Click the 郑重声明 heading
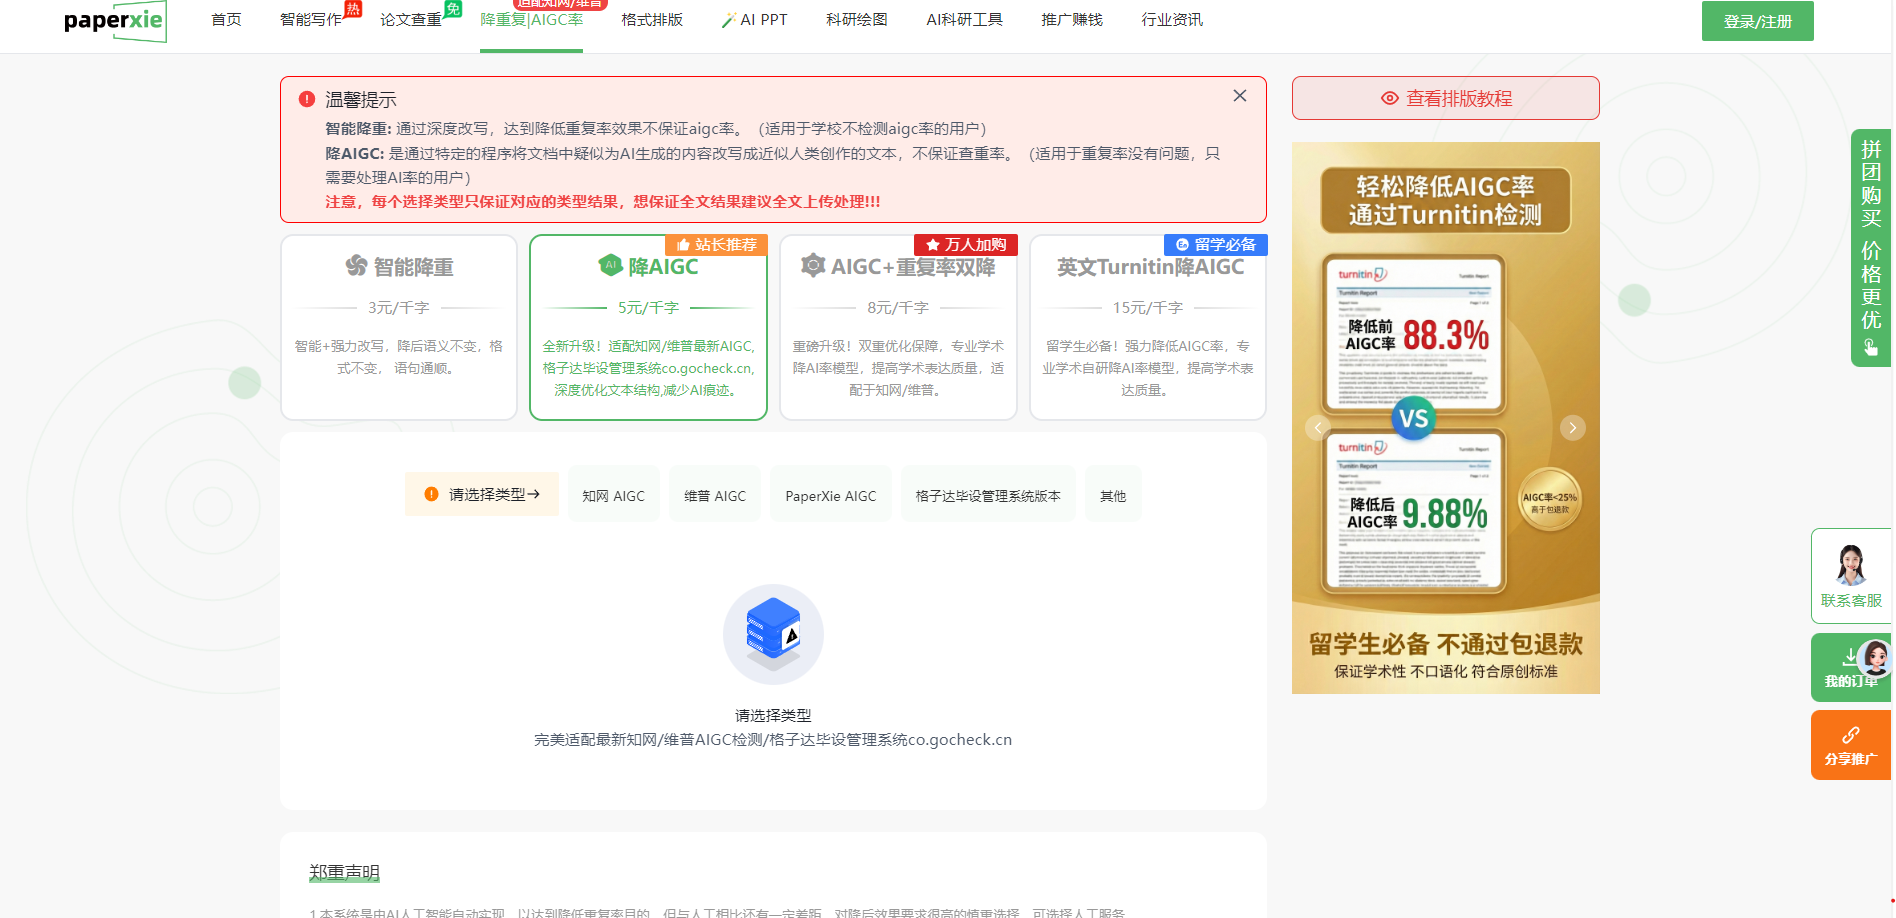Screen dimensions: 1896x918 pos(344,872)
